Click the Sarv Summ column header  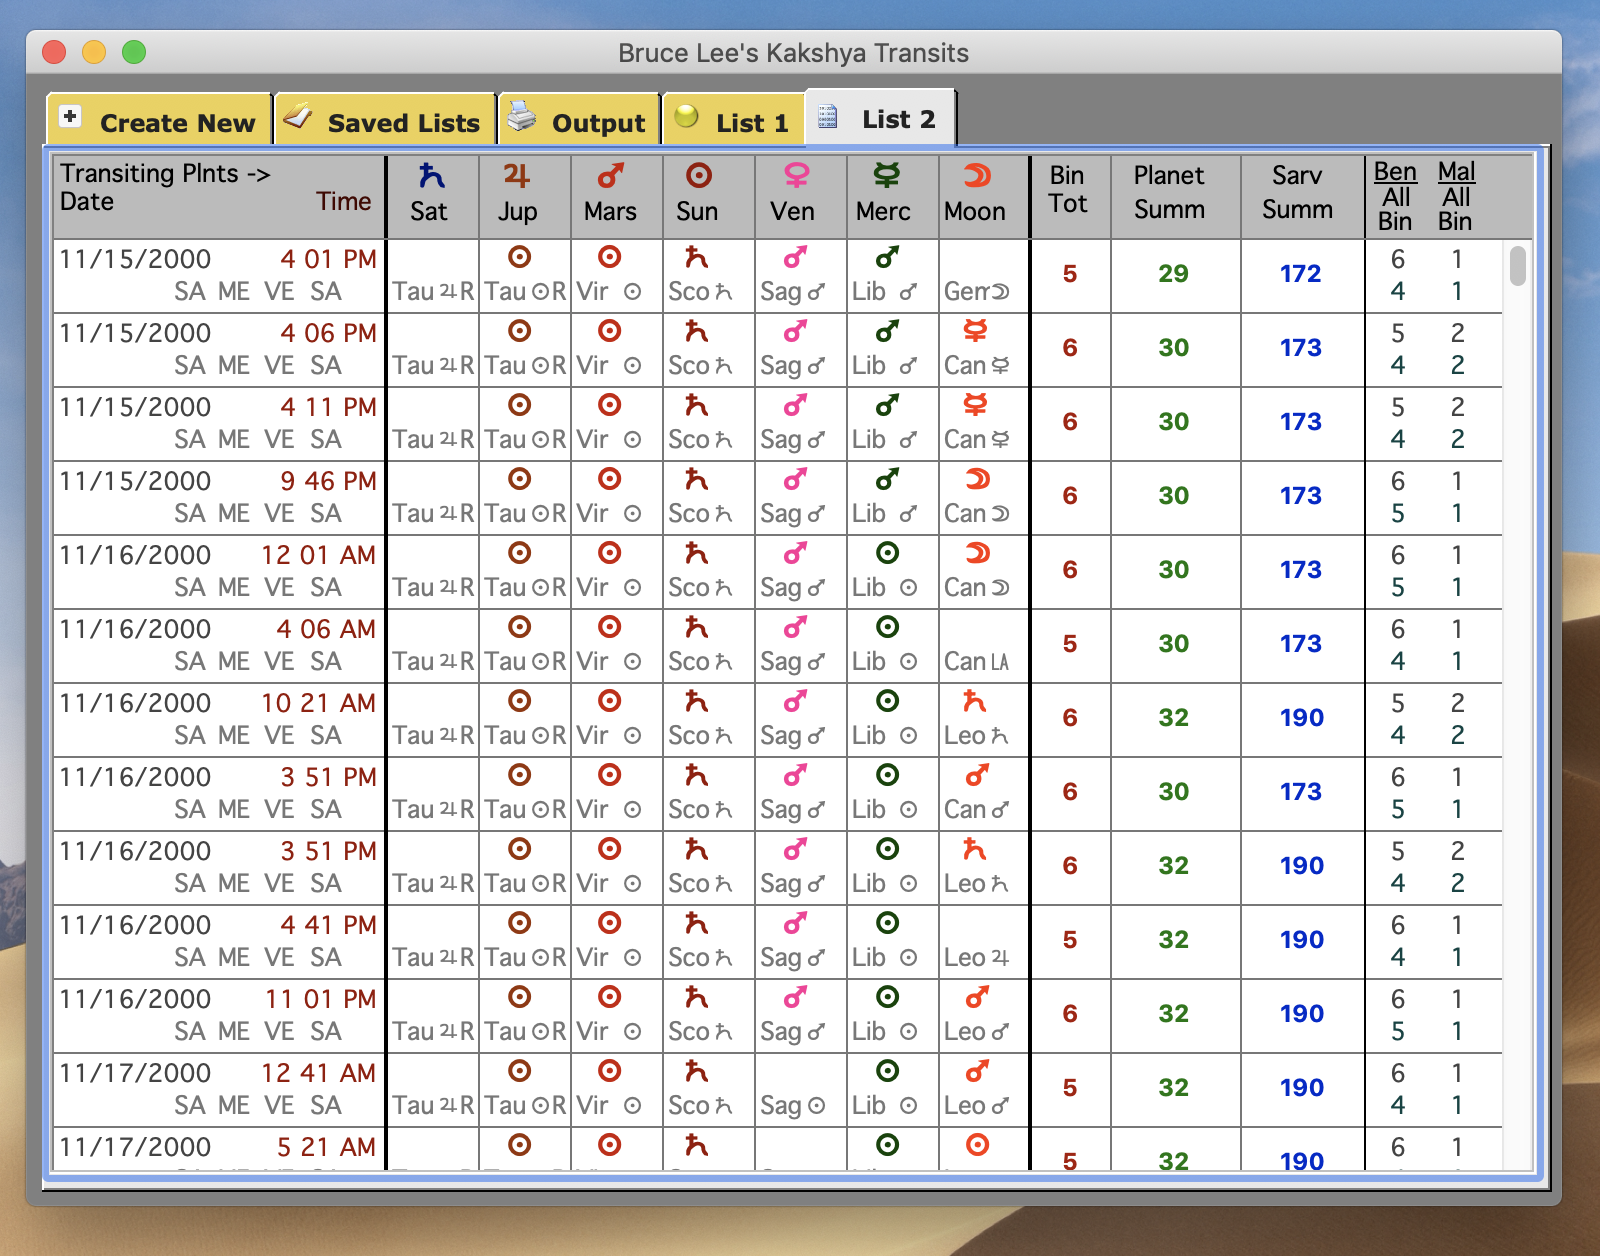[1297, 193]
